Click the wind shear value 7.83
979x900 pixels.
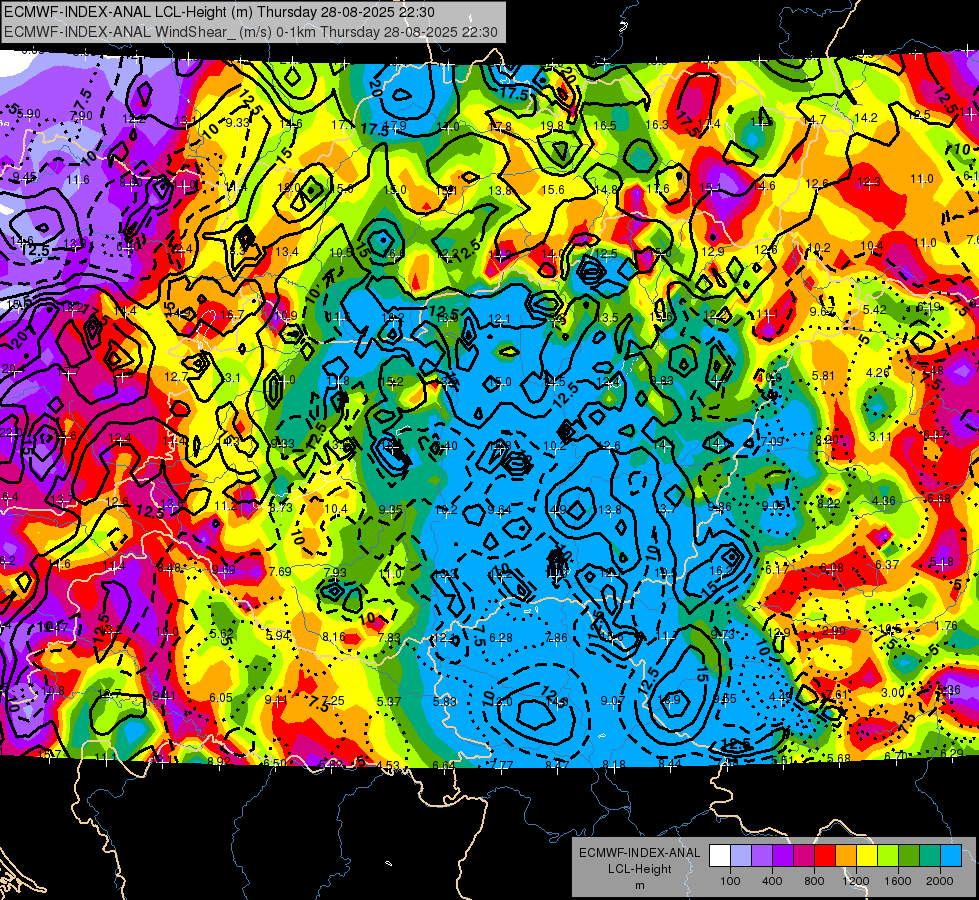[x=390, y=638]
